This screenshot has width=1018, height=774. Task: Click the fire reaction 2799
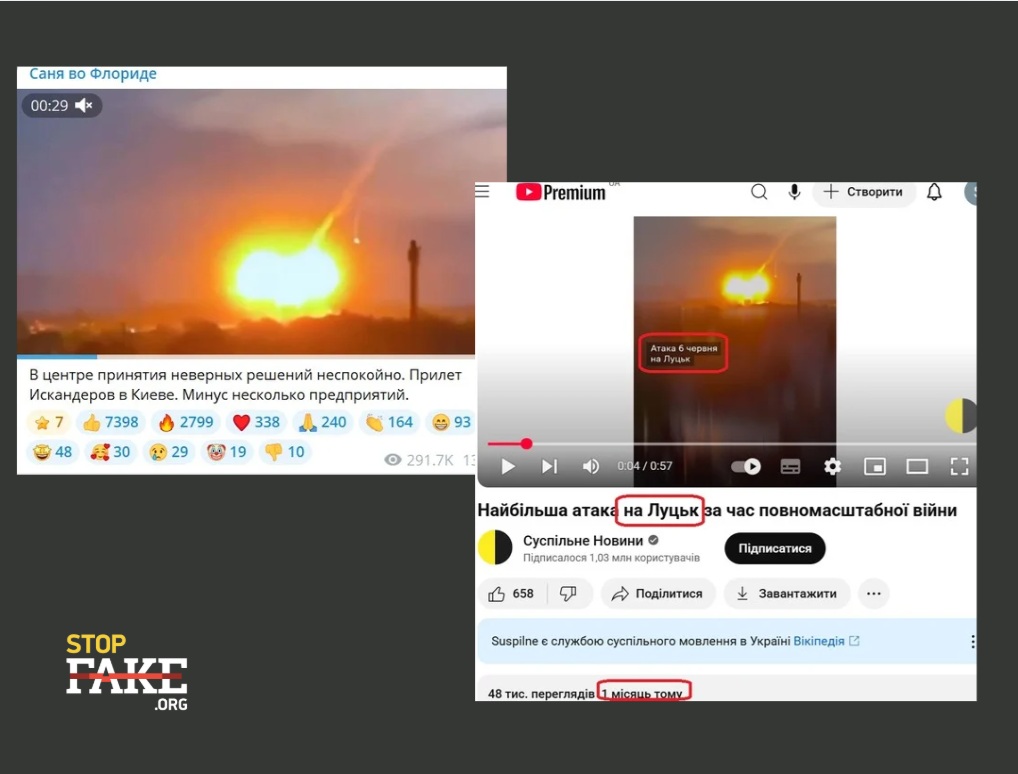pyautogui.click(x=186, y=423)
